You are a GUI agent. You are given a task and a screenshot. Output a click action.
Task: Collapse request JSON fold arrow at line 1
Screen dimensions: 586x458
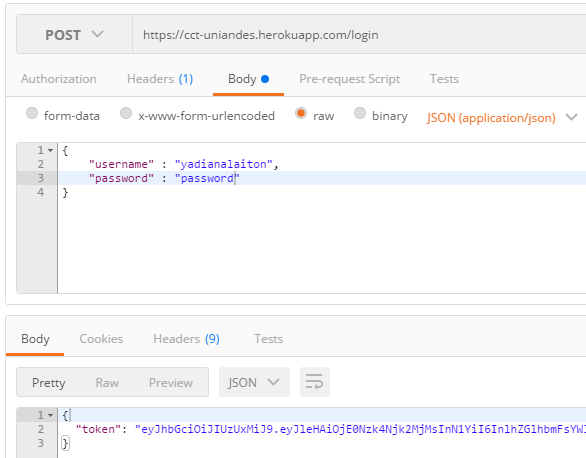pos(50,151)
